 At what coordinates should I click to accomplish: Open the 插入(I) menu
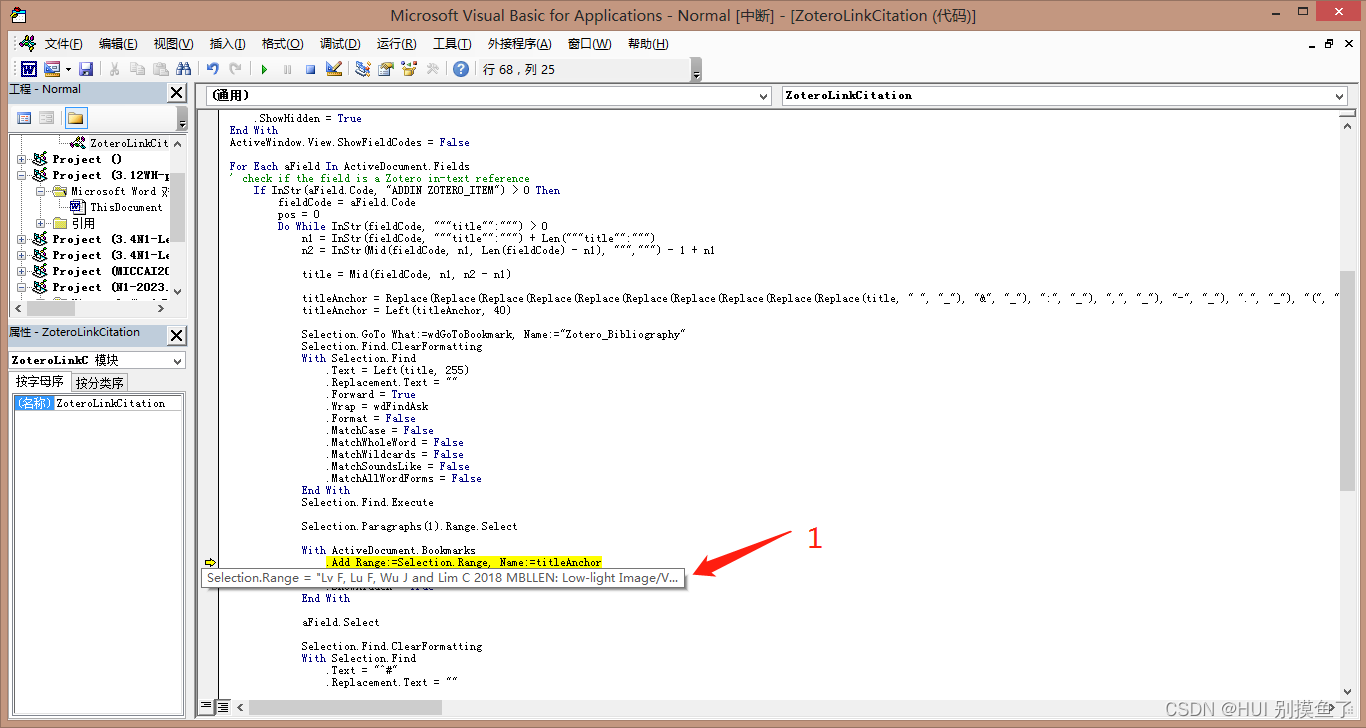click(227, 44)
